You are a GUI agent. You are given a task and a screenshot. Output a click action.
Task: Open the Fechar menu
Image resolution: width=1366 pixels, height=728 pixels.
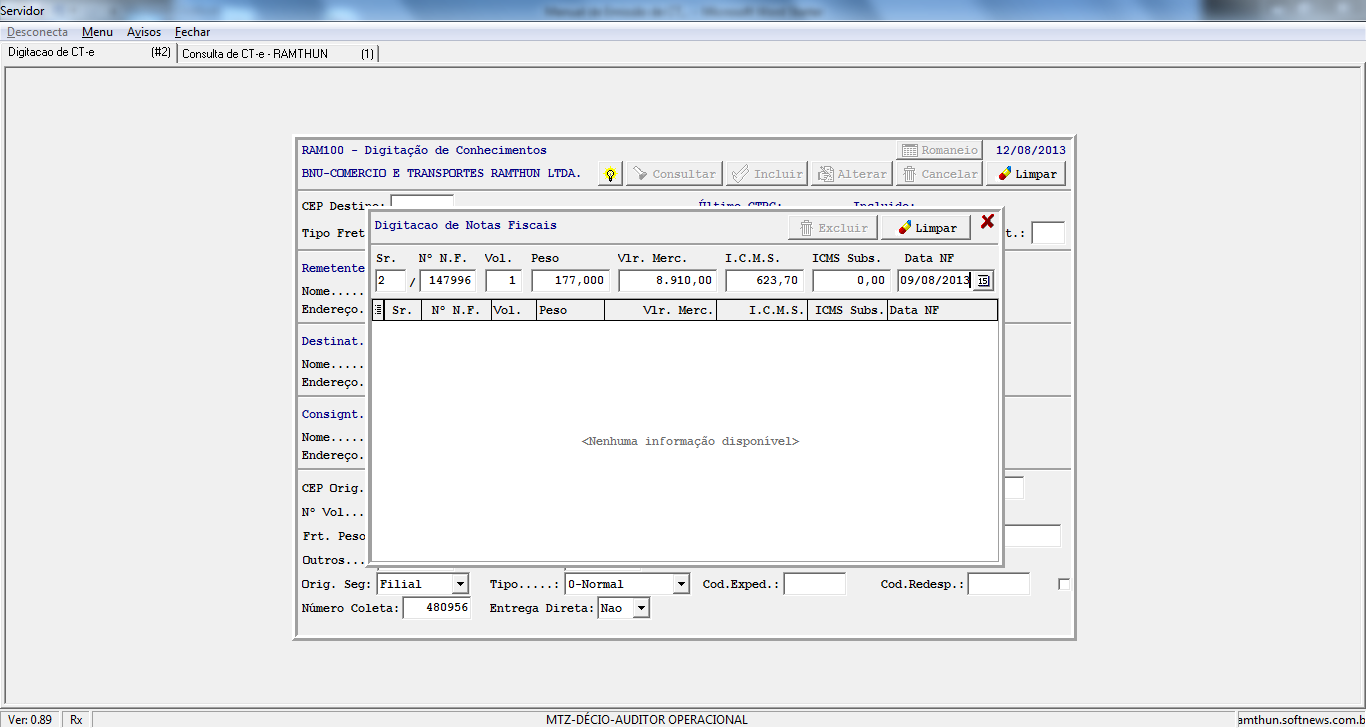[x=192, y=32]
